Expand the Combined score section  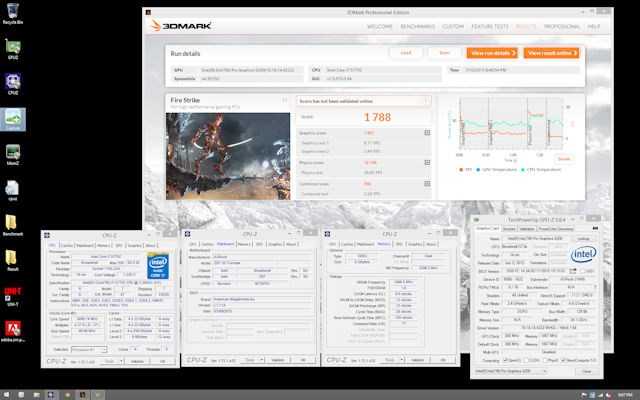pos(427,184)
